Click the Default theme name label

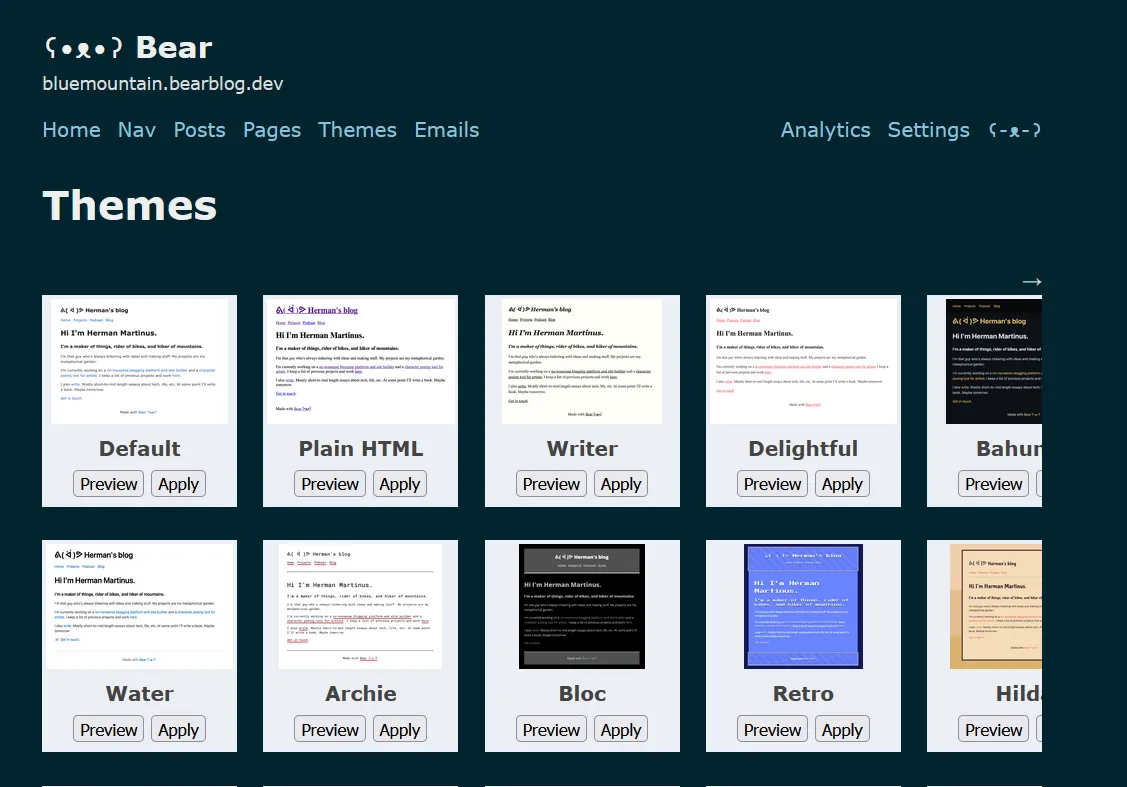pyautogui.click(x=139, y=448)
